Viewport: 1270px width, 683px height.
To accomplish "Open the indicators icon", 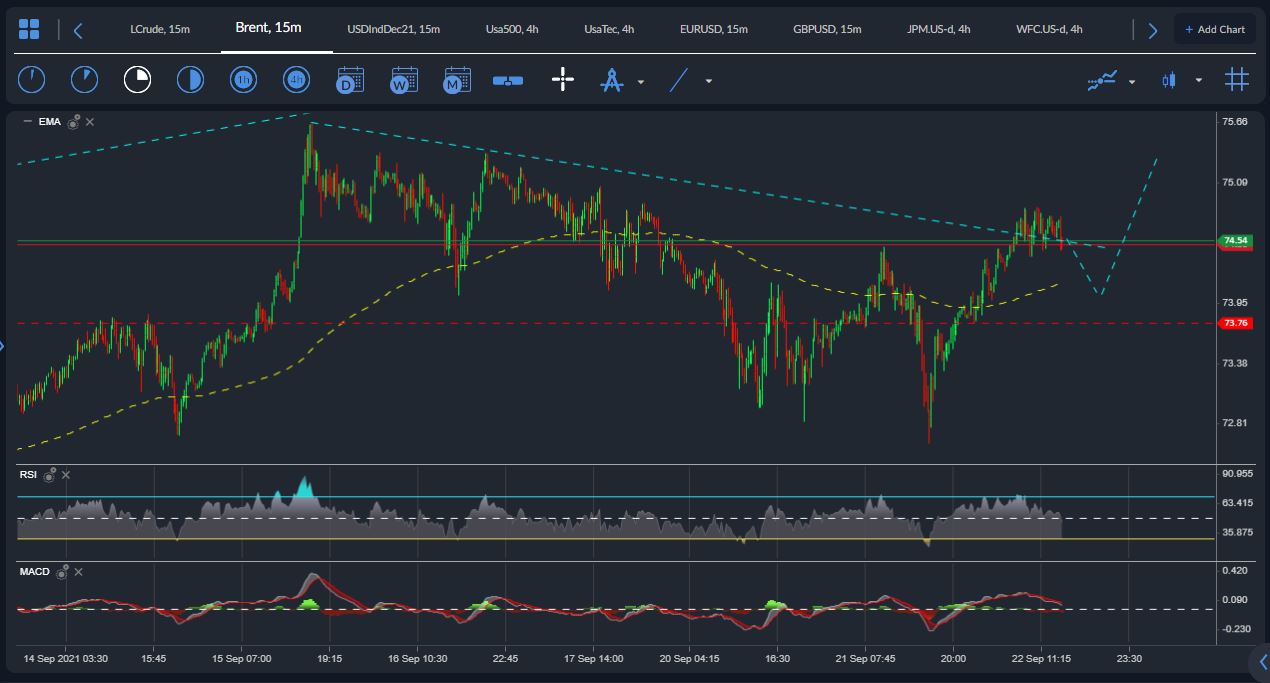I will click(1102, 81).
